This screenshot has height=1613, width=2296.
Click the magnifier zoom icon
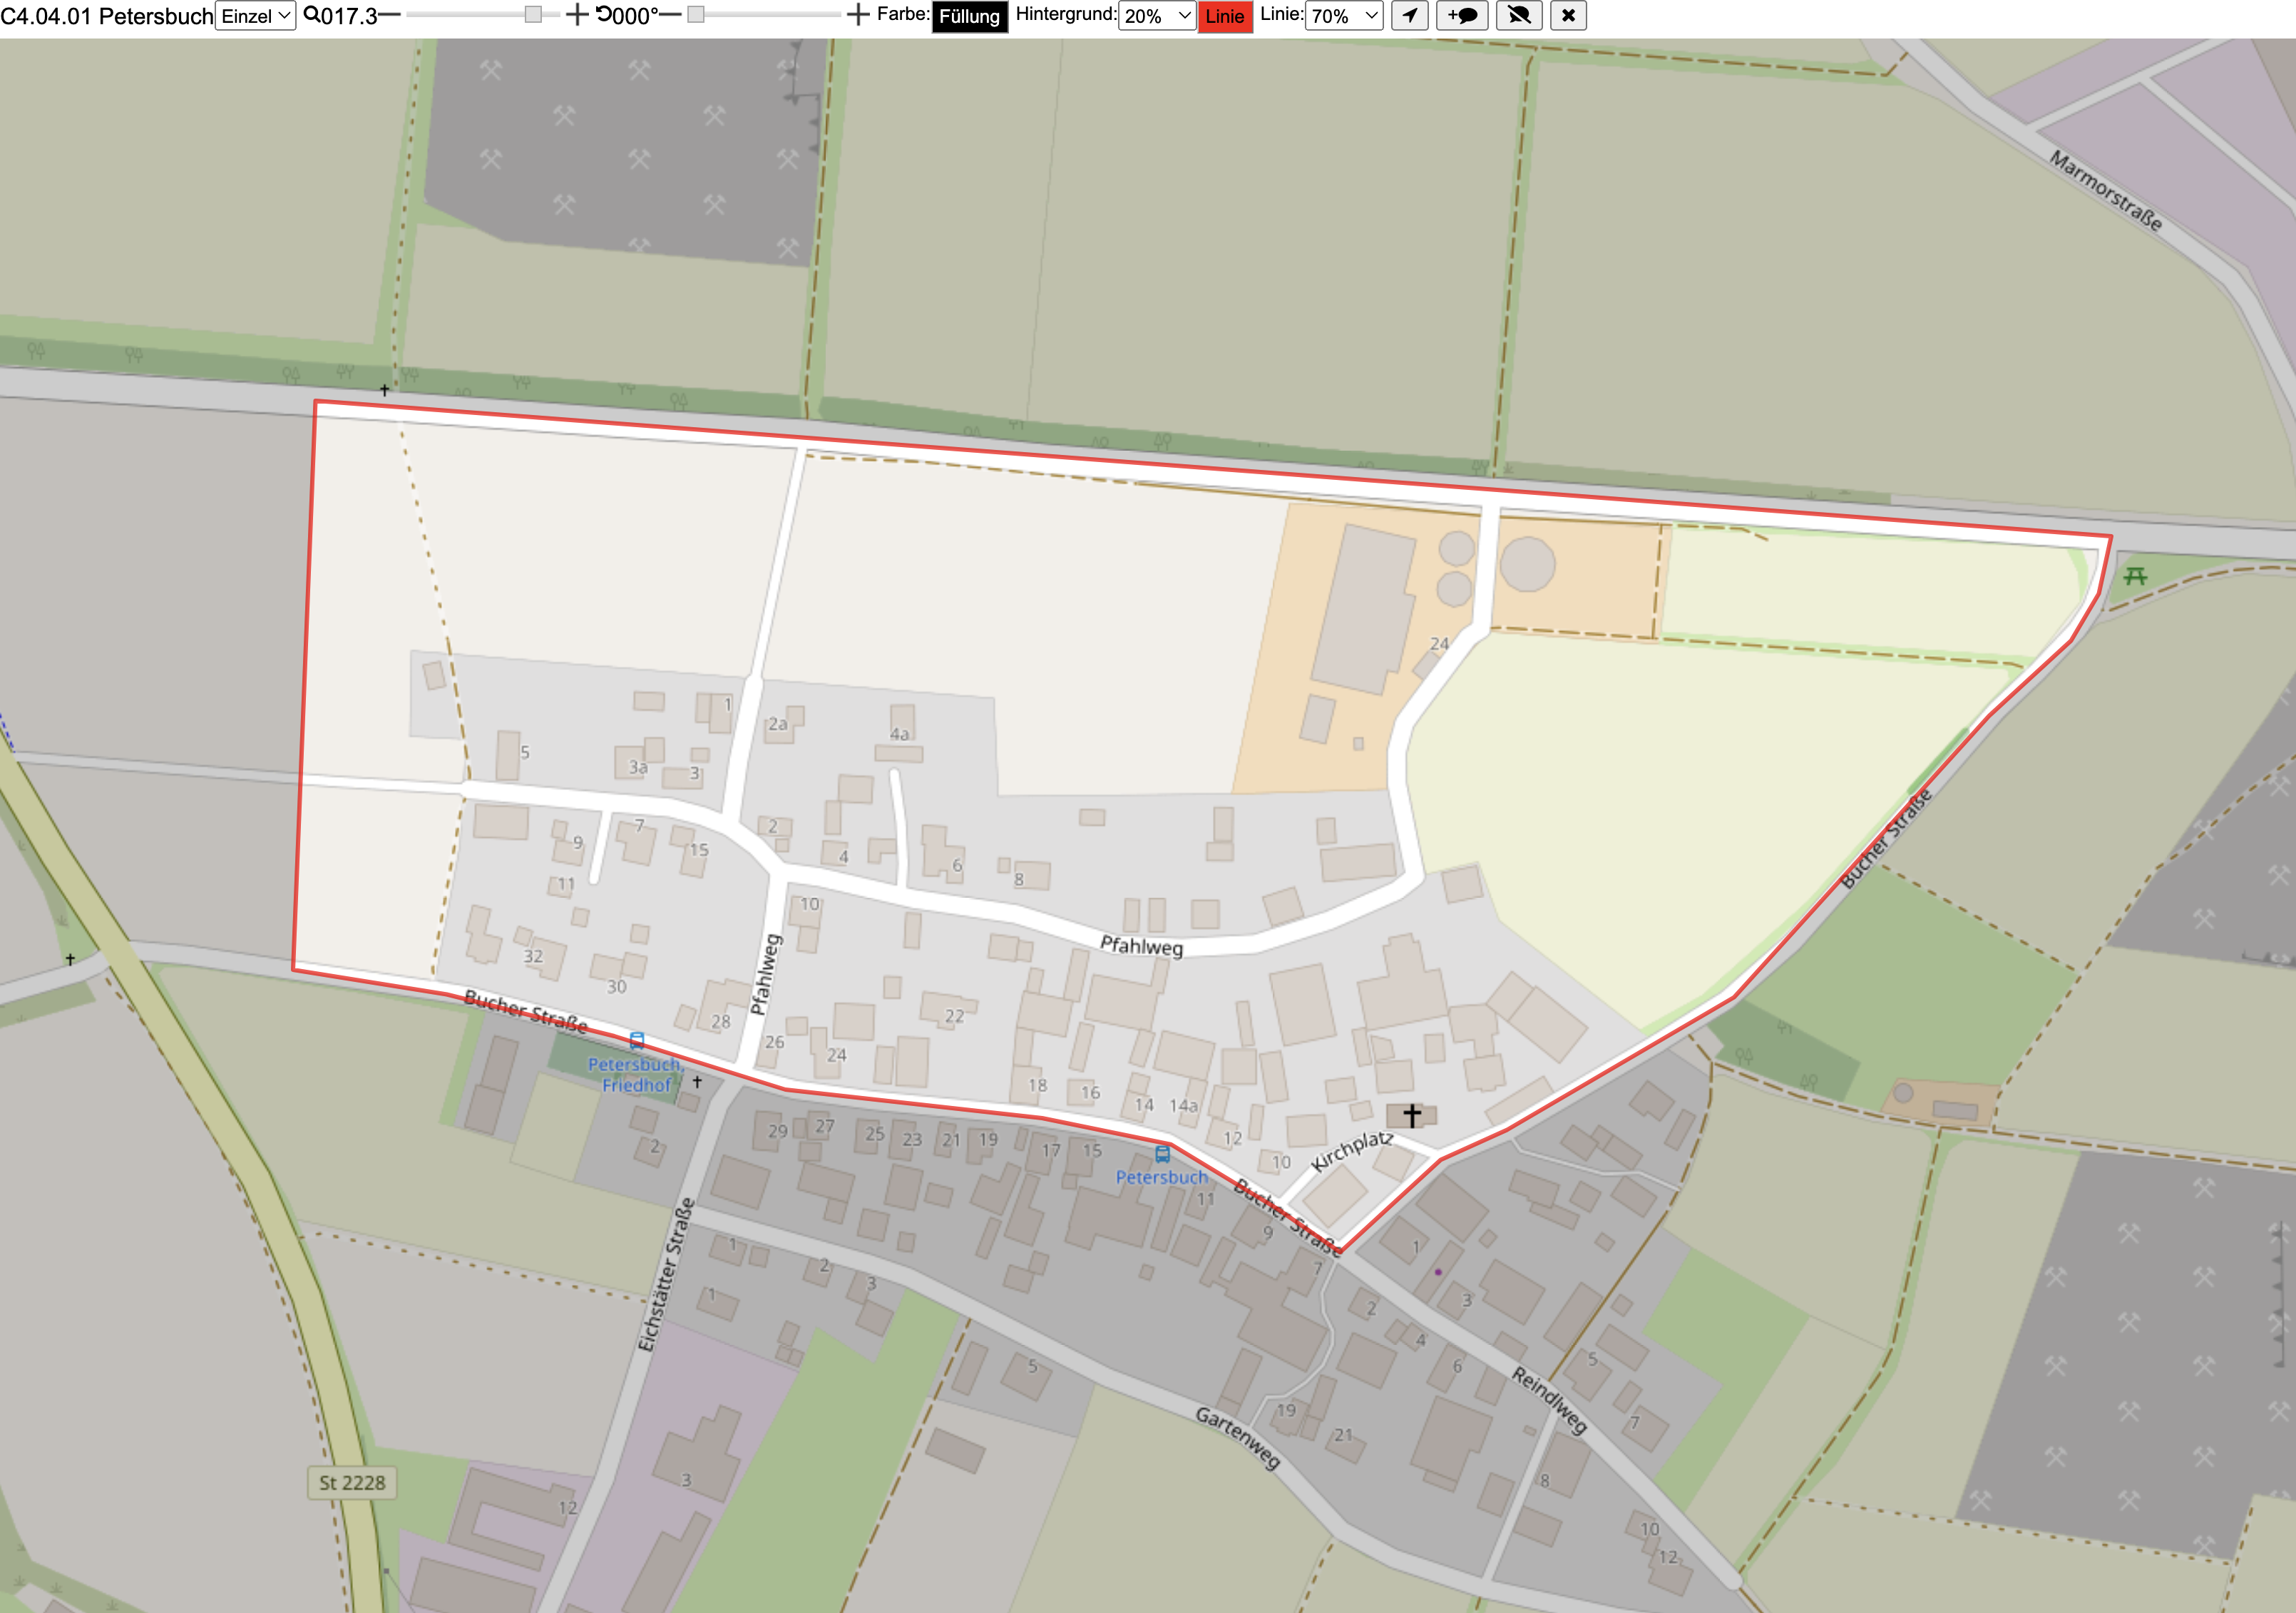[x=312, y=15]
